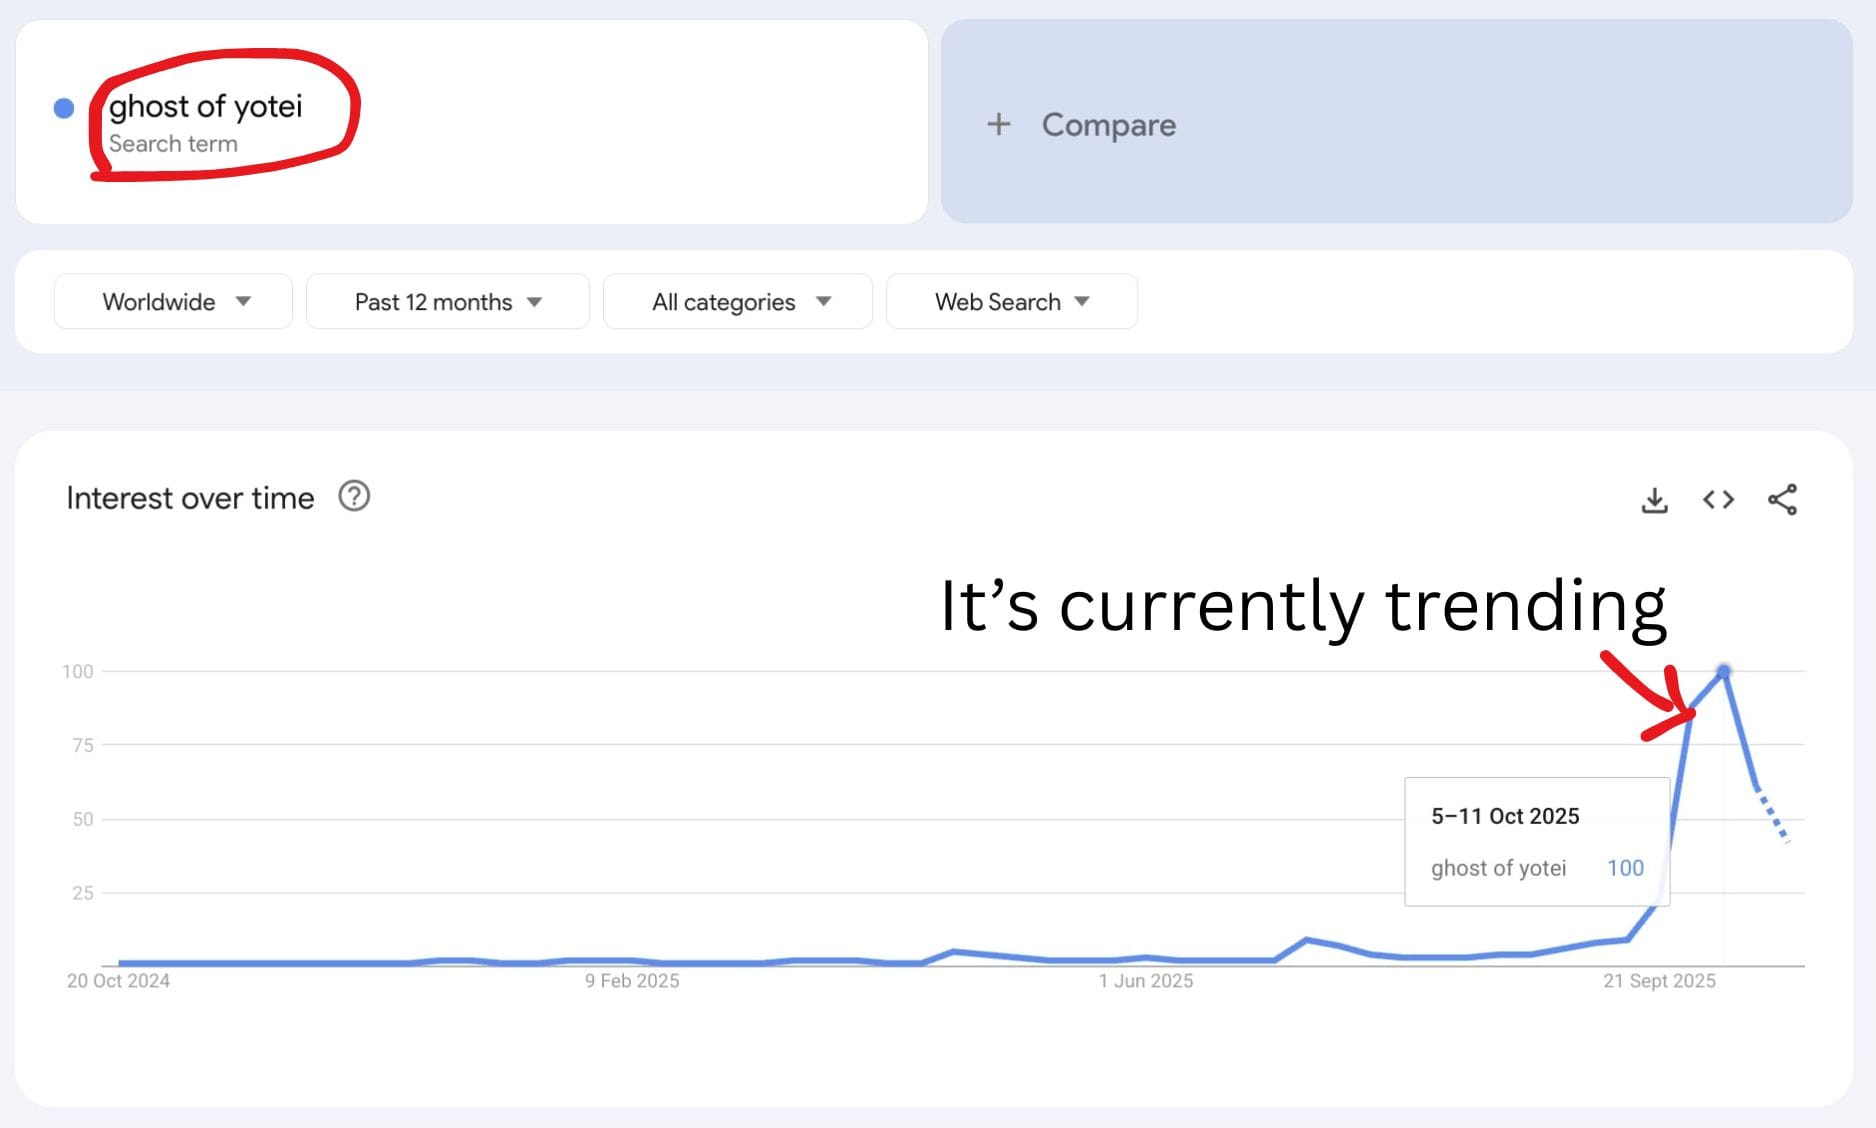Open the All categories dropdown

click(738, 302)
